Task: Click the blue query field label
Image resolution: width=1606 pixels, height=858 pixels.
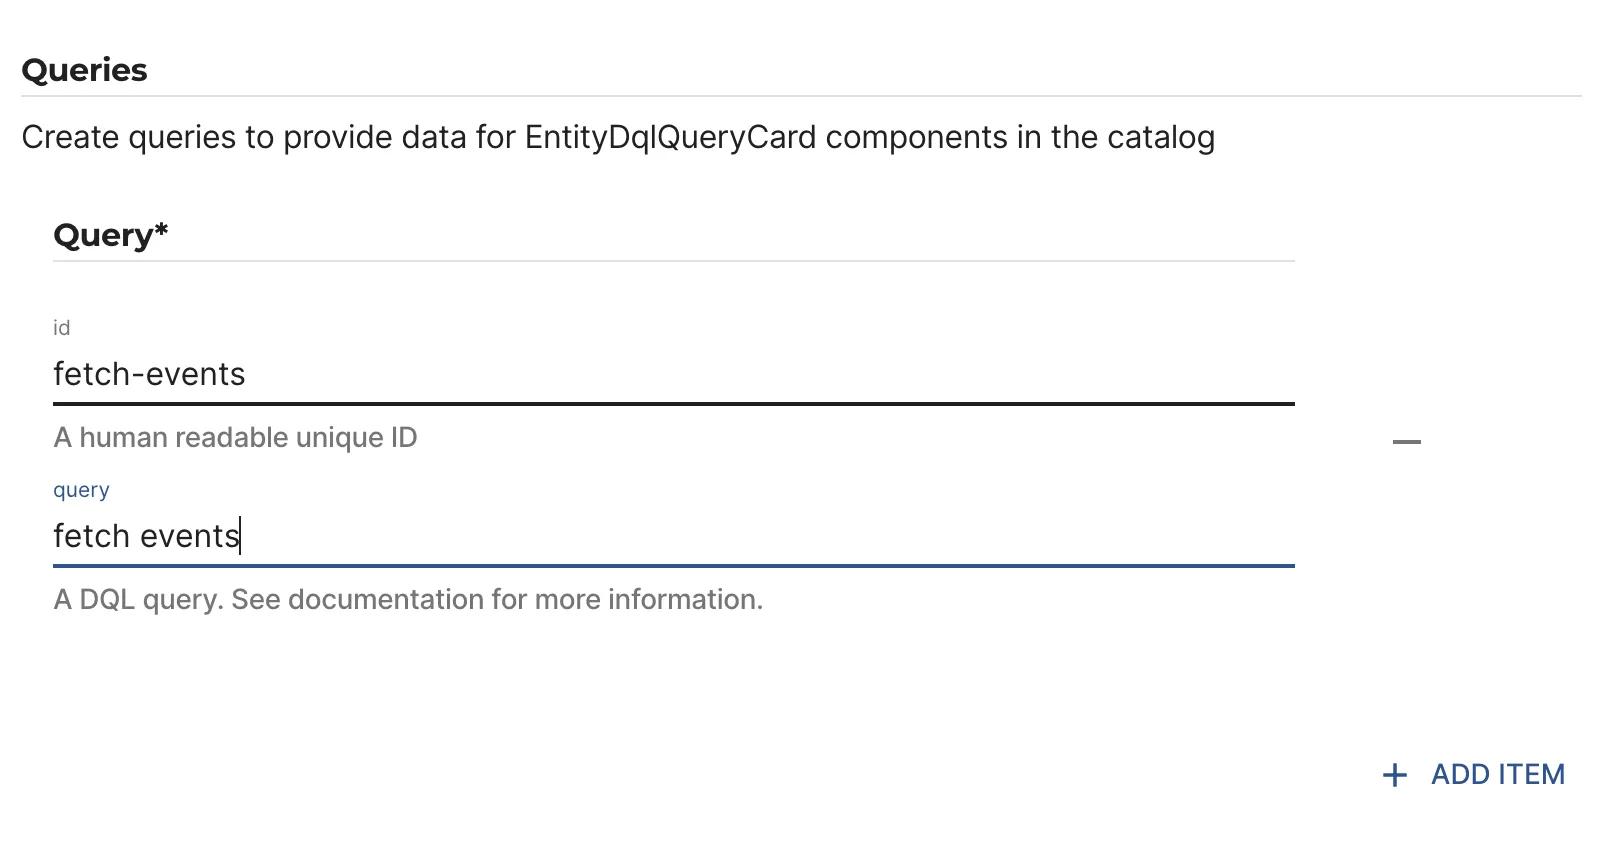Action: pos(80,490)
